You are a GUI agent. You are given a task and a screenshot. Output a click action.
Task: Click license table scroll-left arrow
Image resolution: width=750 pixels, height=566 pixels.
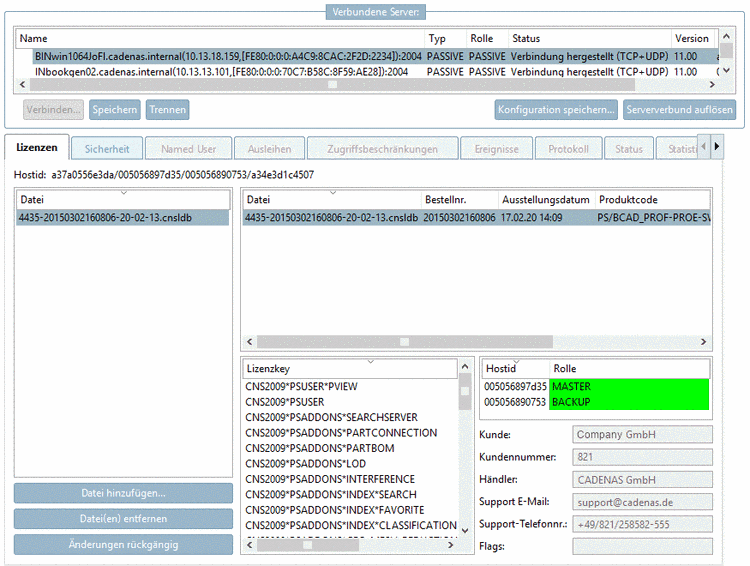click(x=249, y=342)
